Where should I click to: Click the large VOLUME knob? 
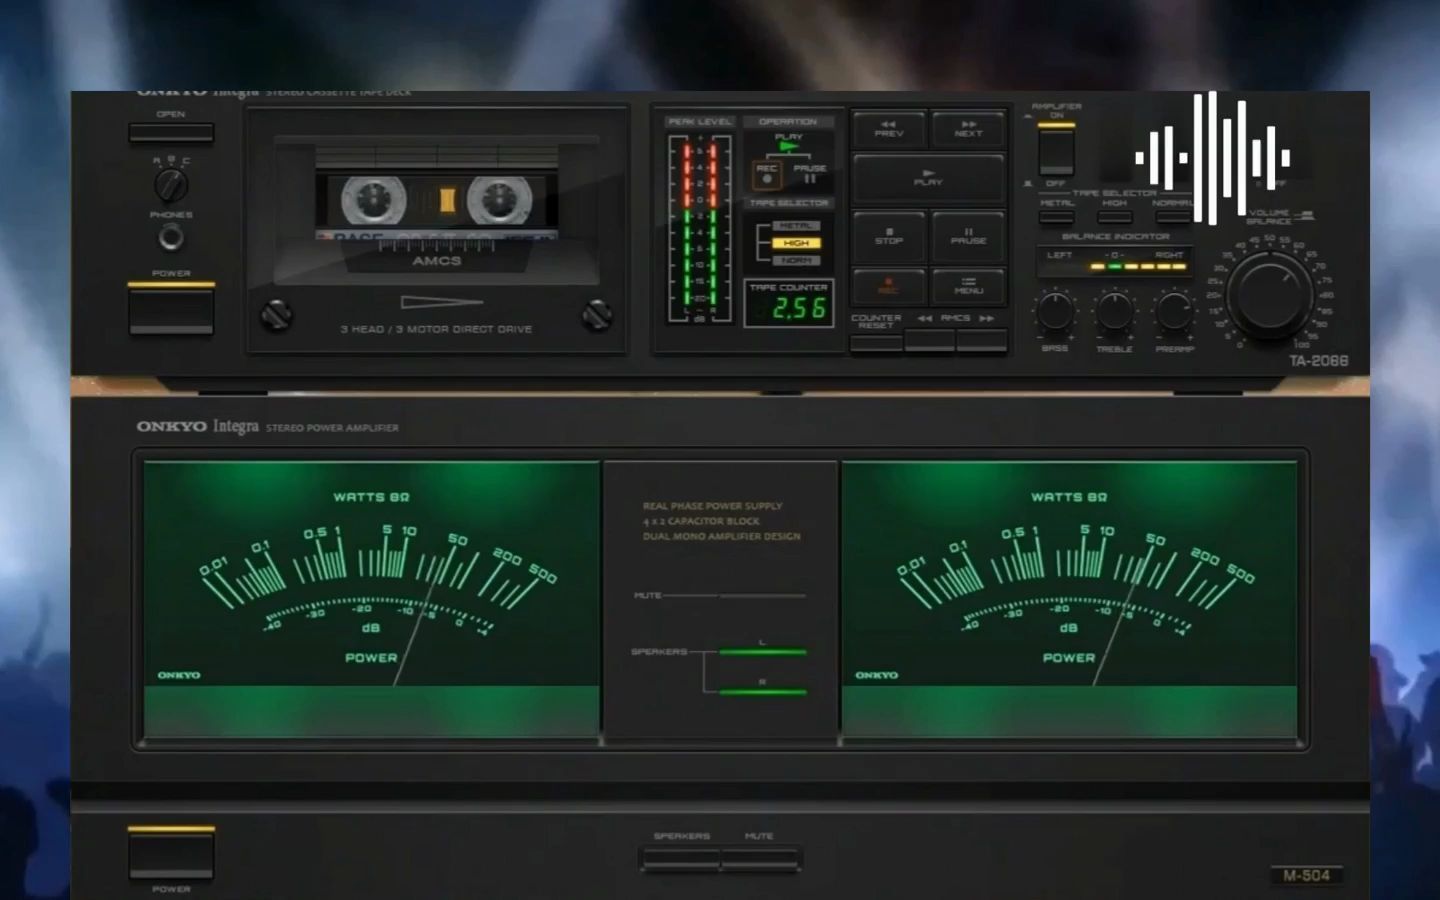[1270, 295]
